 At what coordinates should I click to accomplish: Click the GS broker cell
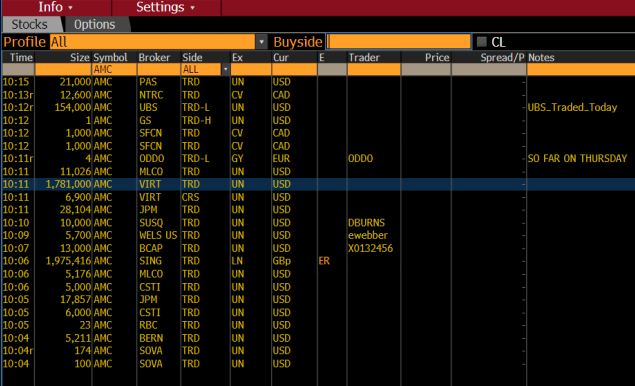click(145, 120)
